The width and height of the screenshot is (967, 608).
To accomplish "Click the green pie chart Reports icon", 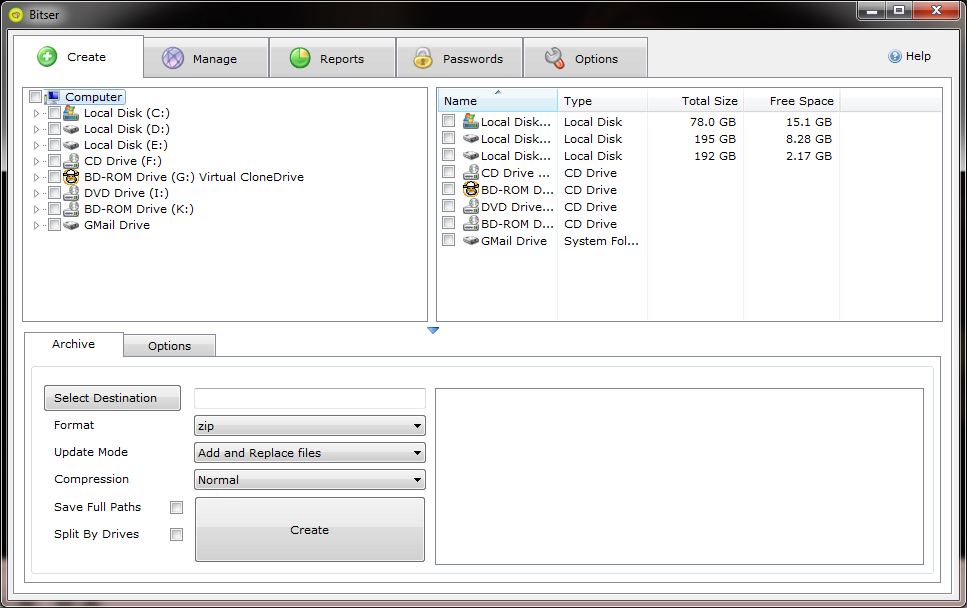I will point(300,59).
